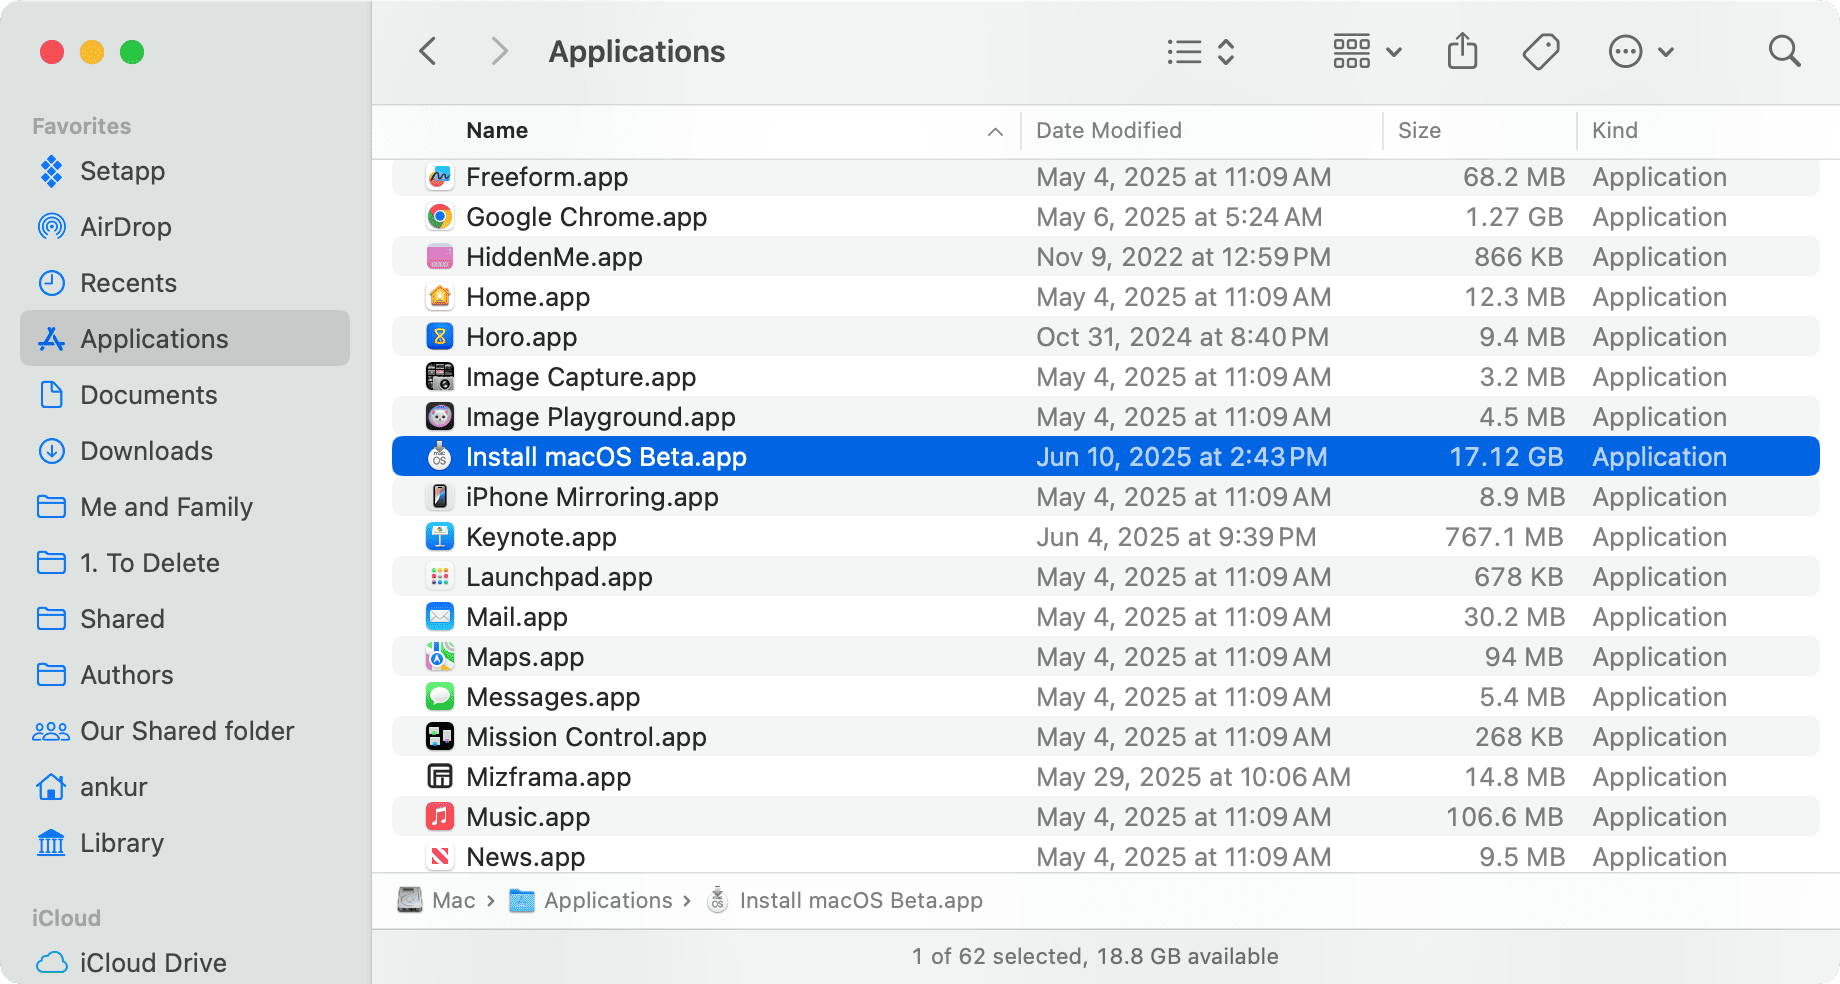Screen dimensions: 1840x984
Task: Click the 17.12 GB size cell
Action: (1506, 457)
